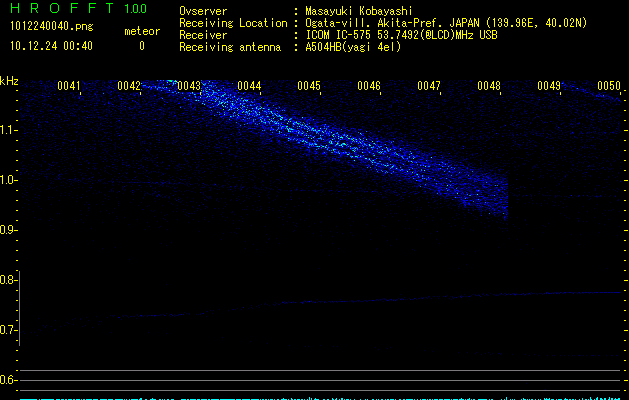Image resolution: width=629 pixels, height=400 pixels.
Task: Click the 0048 time marker
Action: 489,86
